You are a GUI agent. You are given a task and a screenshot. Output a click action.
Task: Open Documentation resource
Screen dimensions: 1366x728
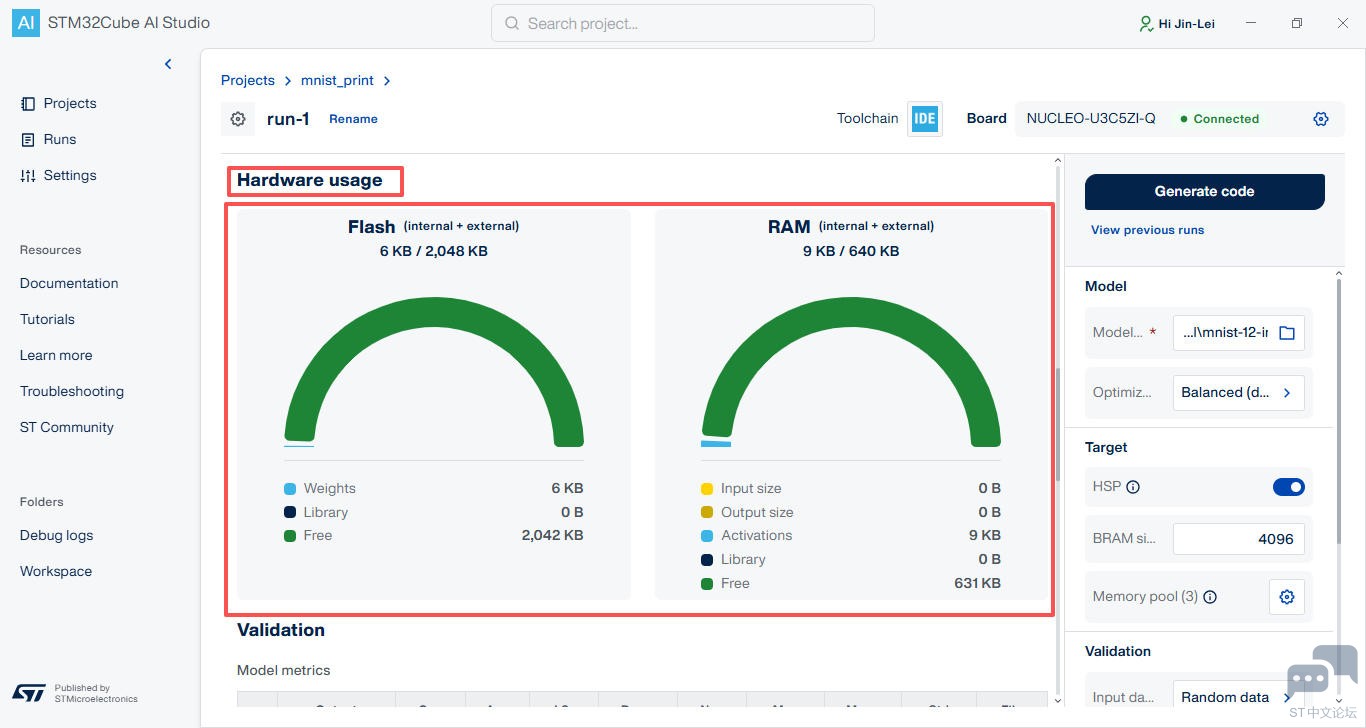pyautogui.click(x=69, y=283)
